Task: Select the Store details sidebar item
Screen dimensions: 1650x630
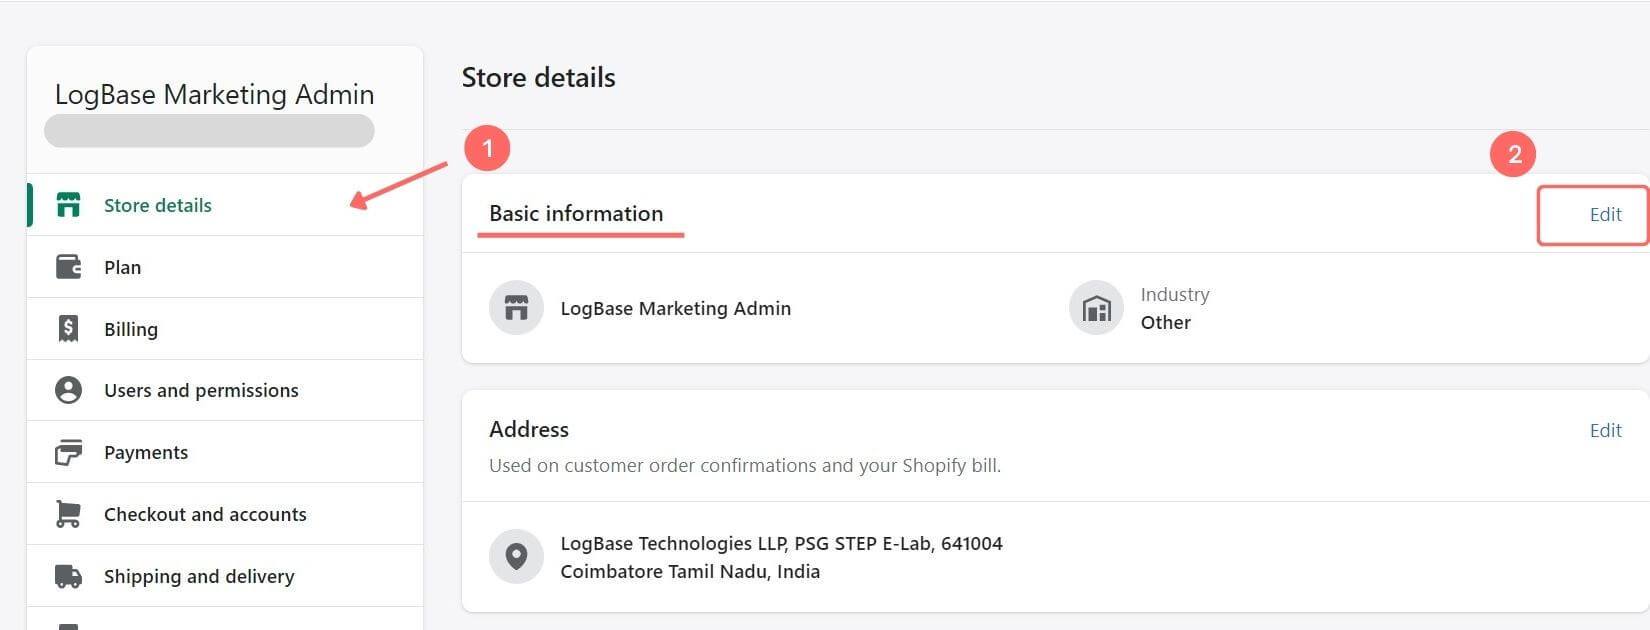Action: [x=225, y=205]
